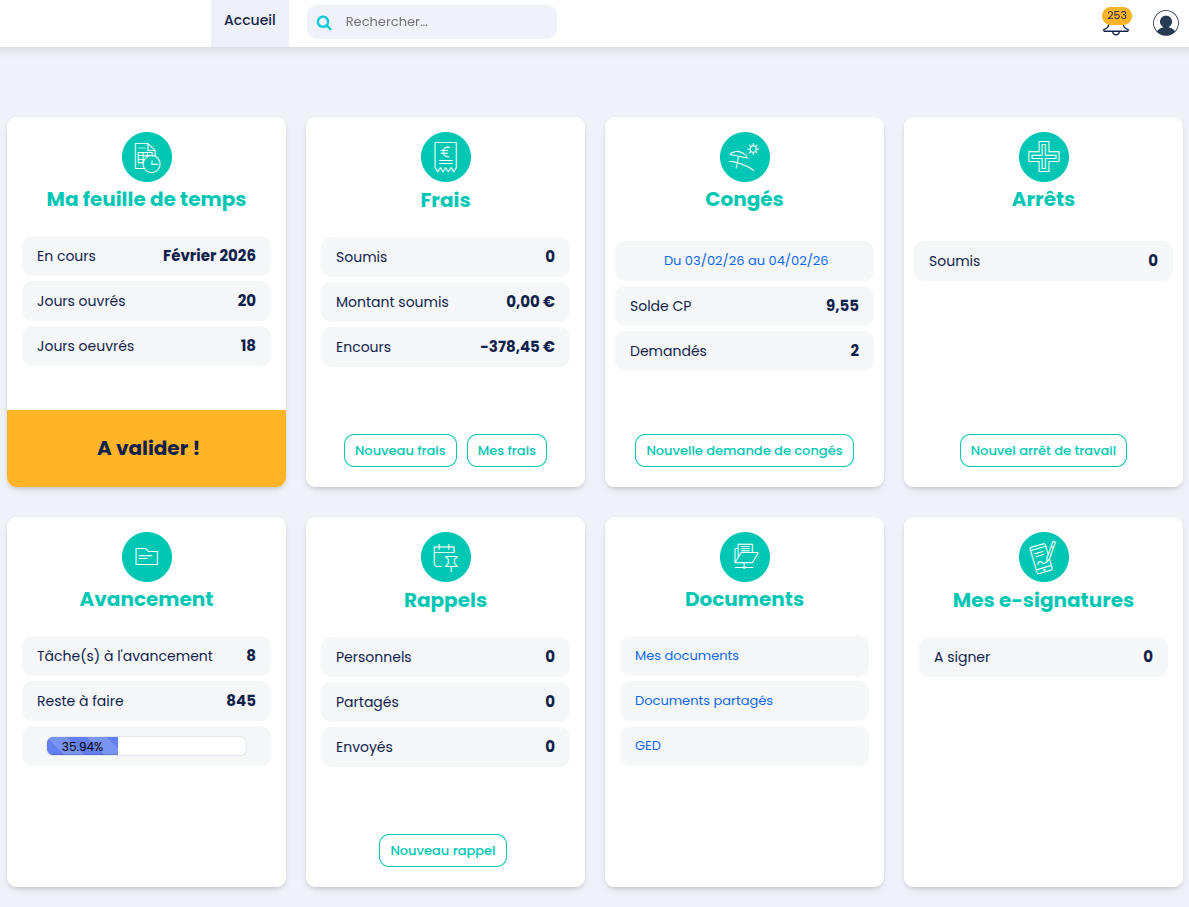Click the Avancement folder icon
1189x907 pixels.
[x=146, y=557]
